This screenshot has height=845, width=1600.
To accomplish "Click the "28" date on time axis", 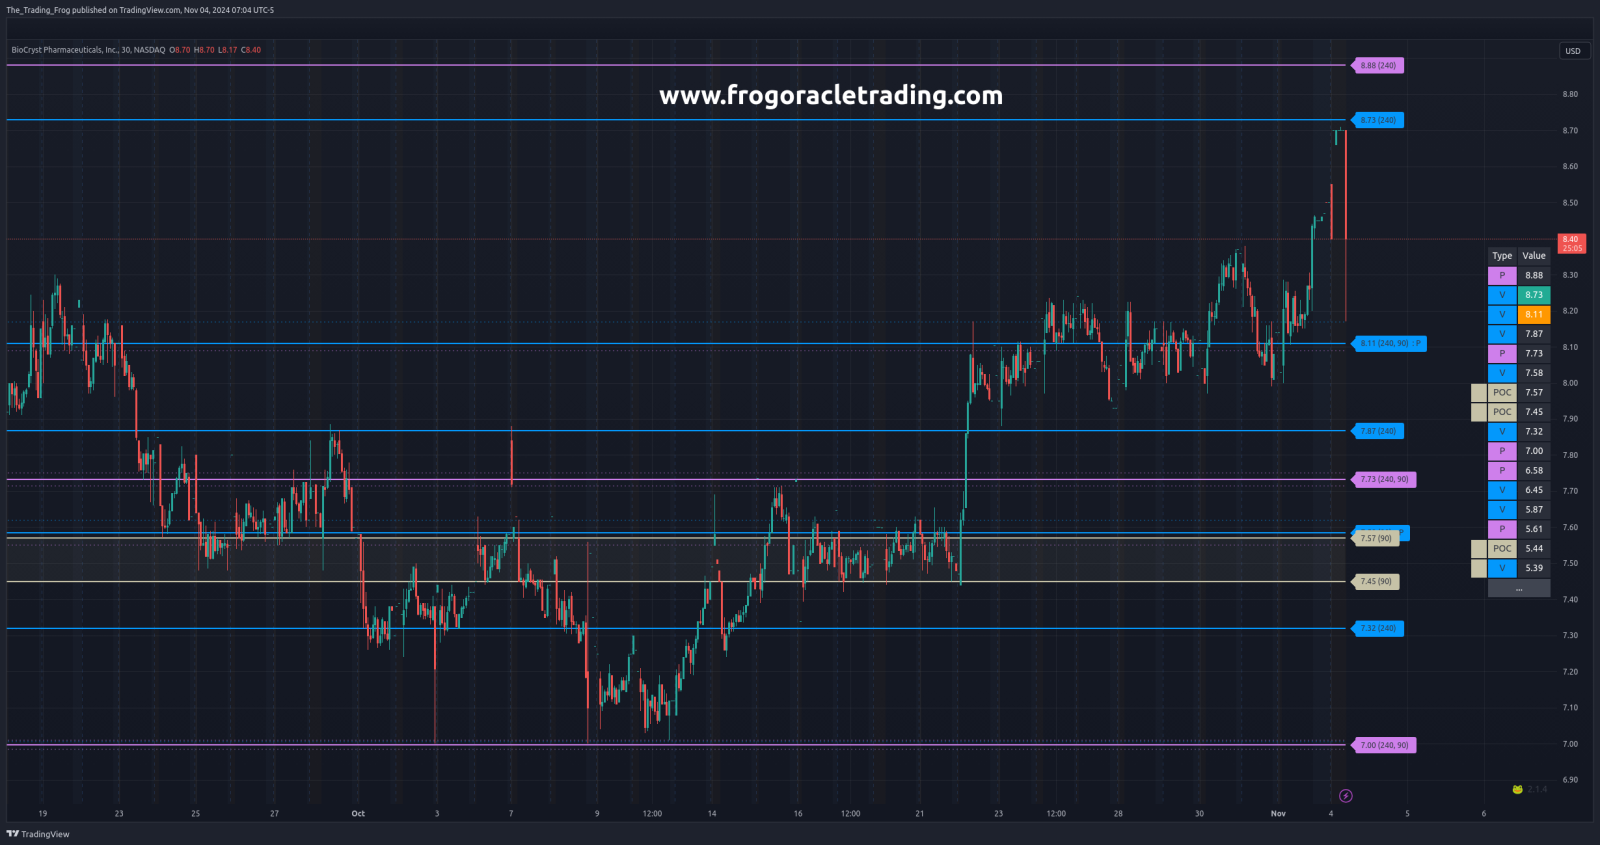I will [1118, 814].
